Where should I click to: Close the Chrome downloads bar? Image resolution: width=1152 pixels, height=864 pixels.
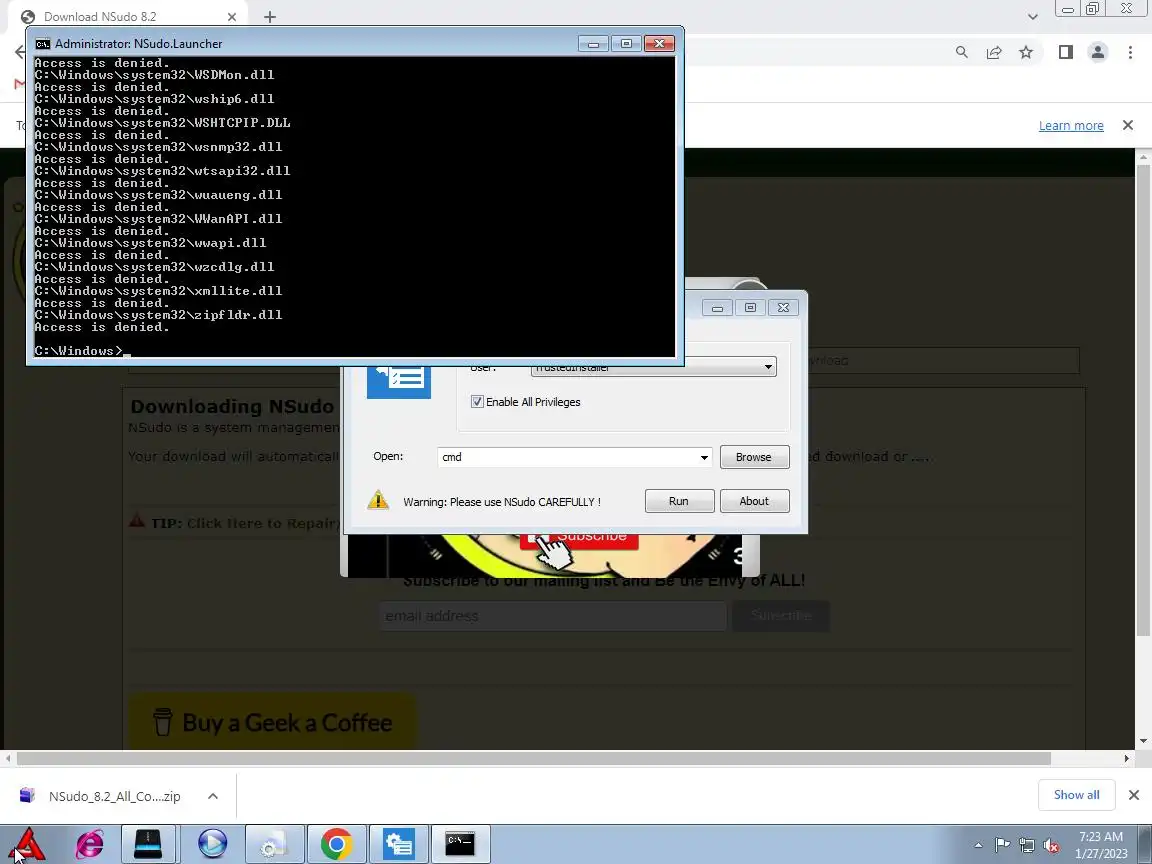(x=1134, y=795)
